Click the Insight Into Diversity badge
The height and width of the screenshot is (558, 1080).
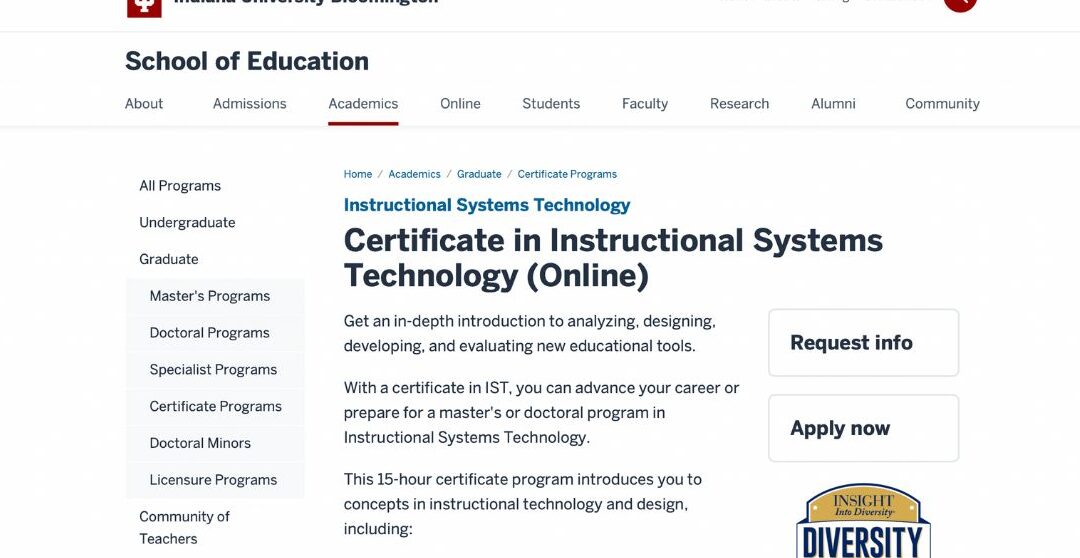coord(863,521)
